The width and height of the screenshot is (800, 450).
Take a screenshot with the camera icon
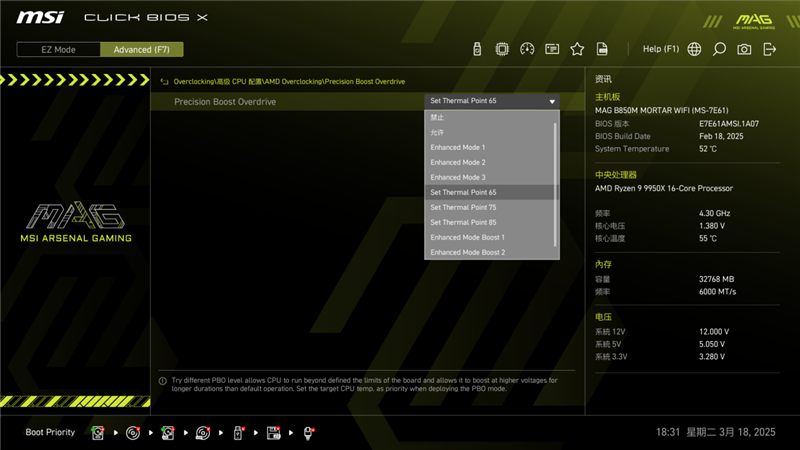pos(744,49)
